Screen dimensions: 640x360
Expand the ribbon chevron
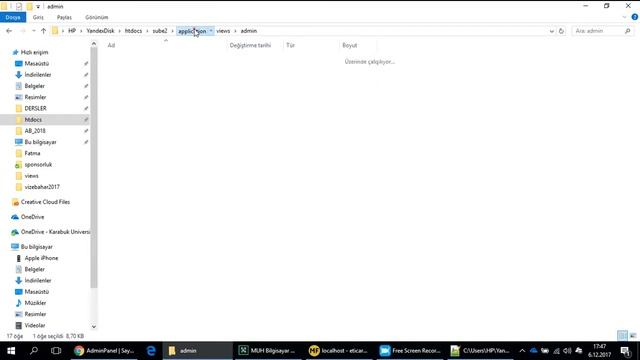point(624,17)
